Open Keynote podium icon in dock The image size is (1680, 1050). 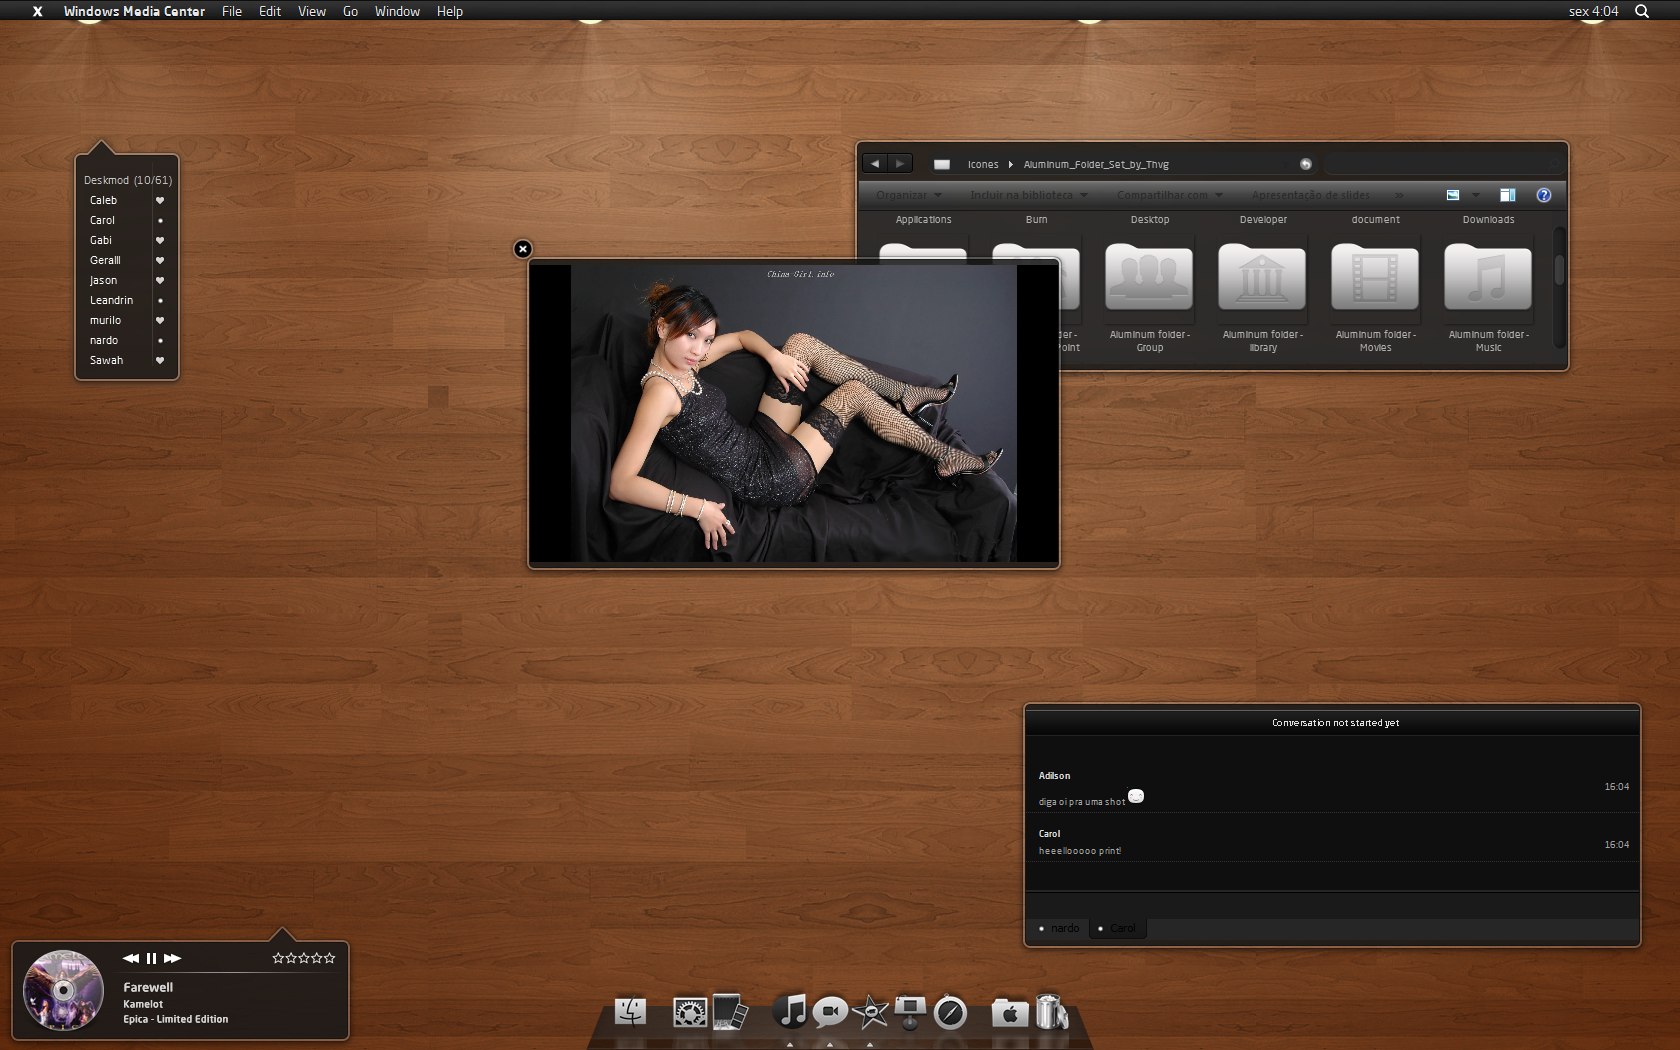click(910, 1012)
